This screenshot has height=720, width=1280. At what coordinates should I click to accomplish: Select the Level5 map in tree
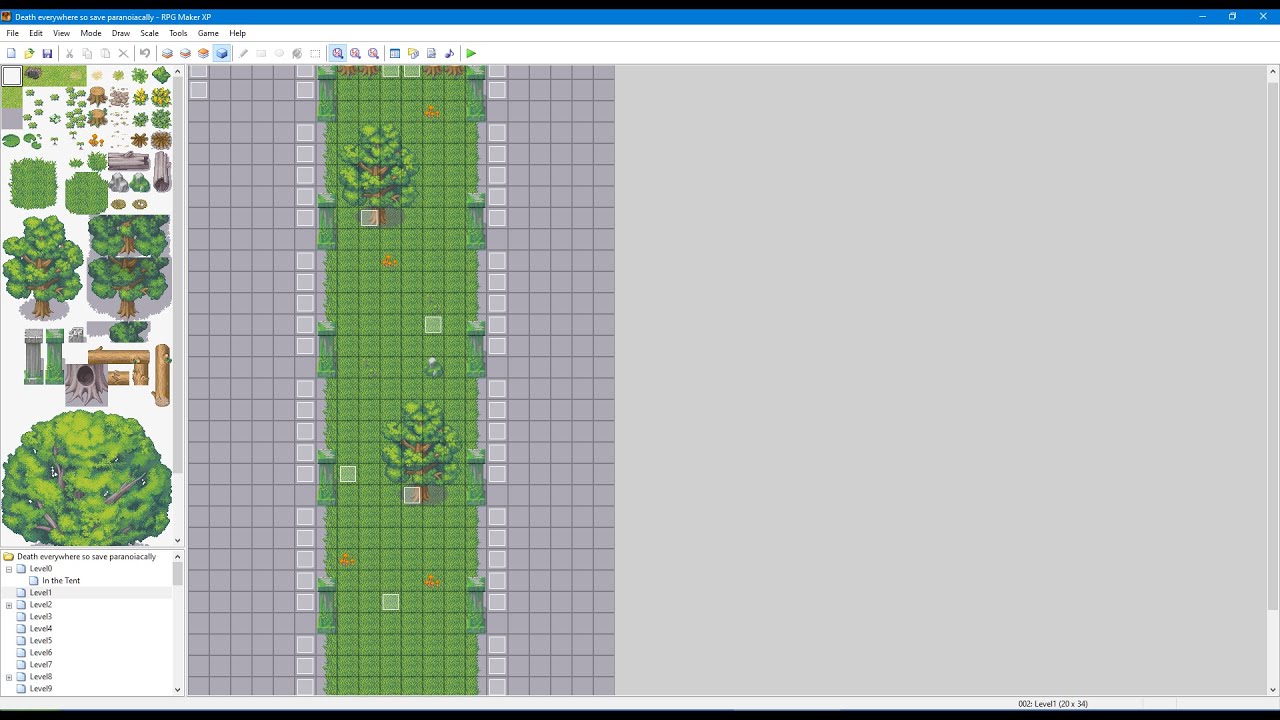[40, 641]
